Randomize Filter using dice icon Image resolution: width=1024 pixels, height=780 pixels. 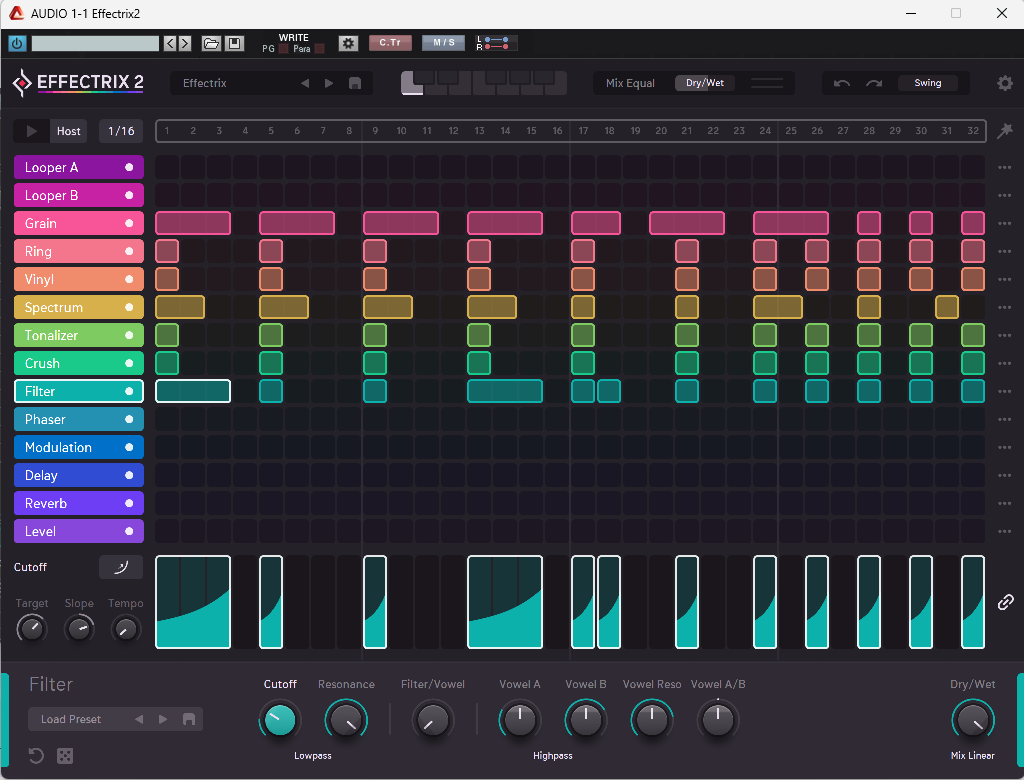65,756
